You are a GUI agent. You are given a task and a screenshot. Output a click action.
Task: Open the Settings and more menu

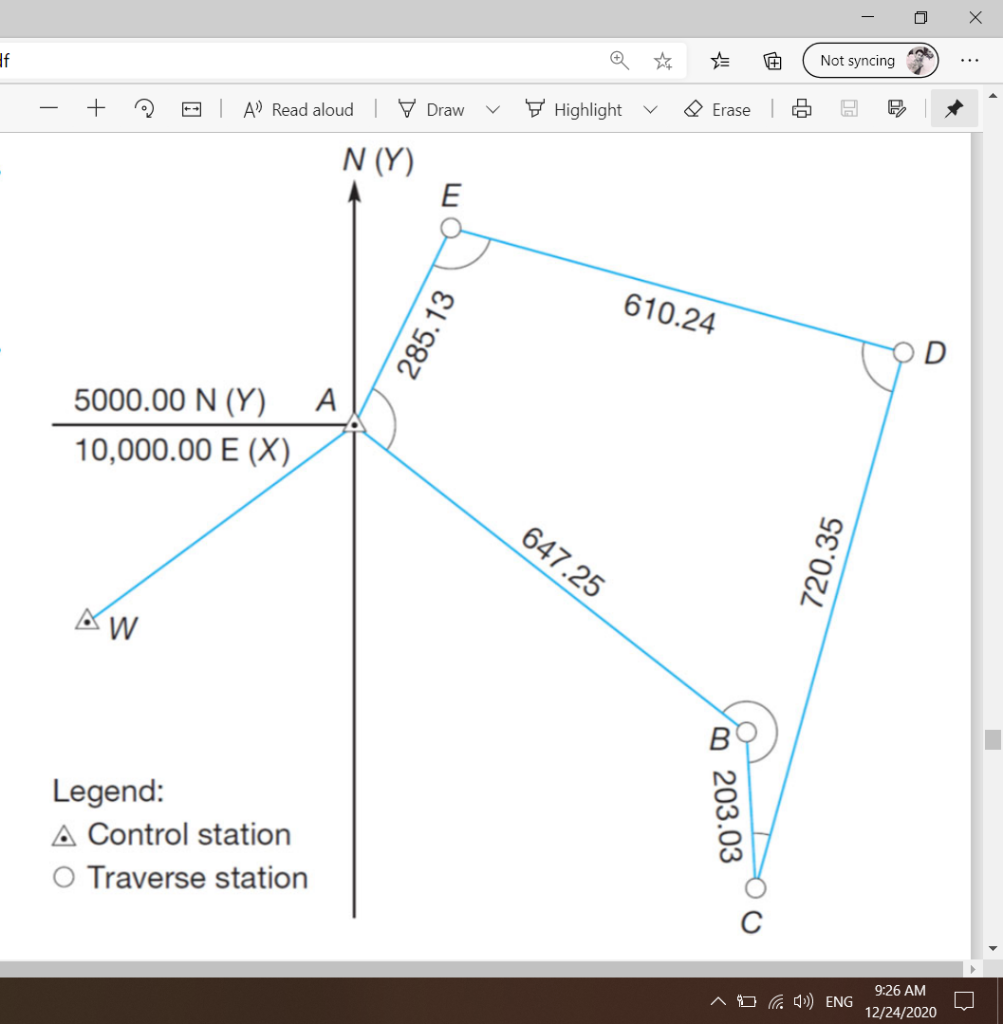click(969, 60)
